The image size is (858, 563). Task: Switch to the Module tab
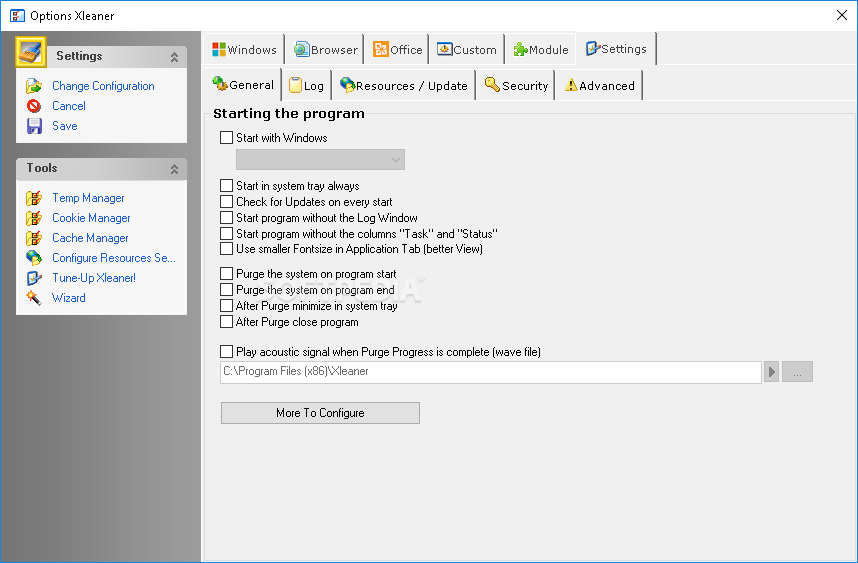(x=541, y=50)
